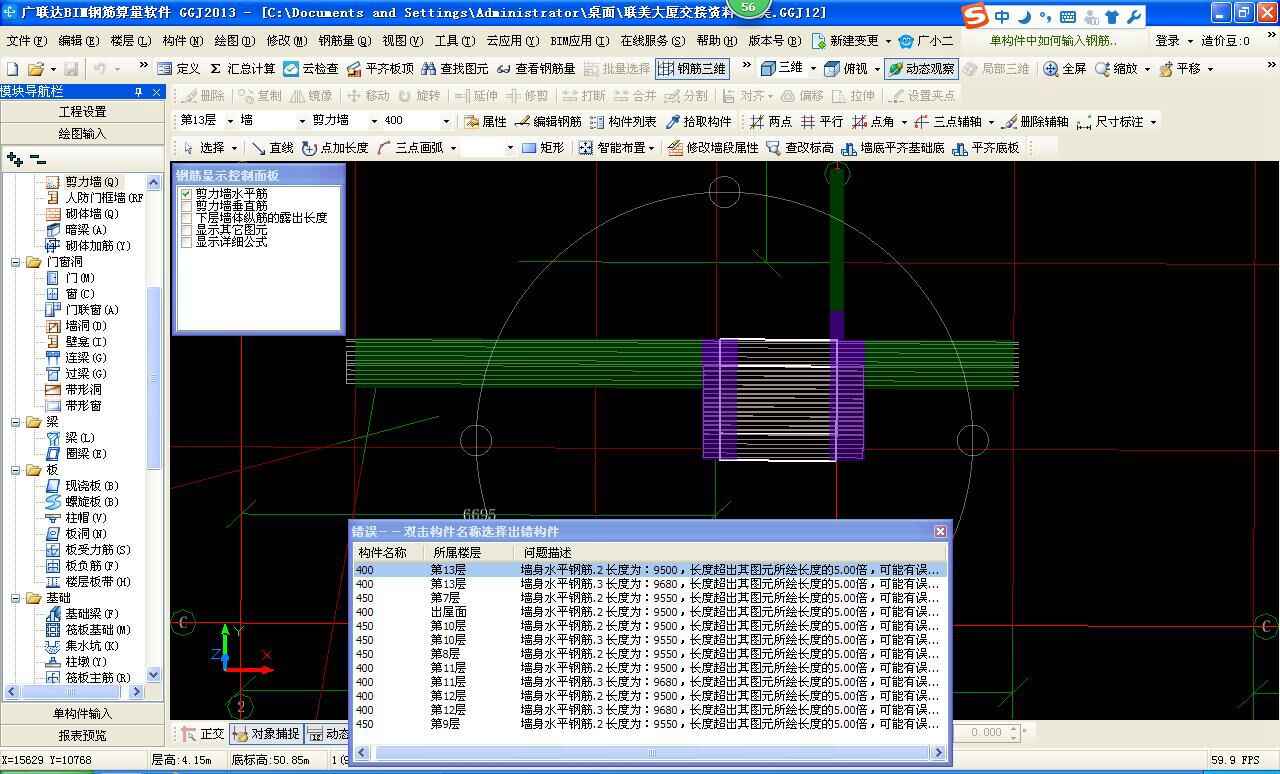Viewport: 1280px width, 774px height.
Task: Open the 楼层(L) menu
Action: tap(130, 41)
